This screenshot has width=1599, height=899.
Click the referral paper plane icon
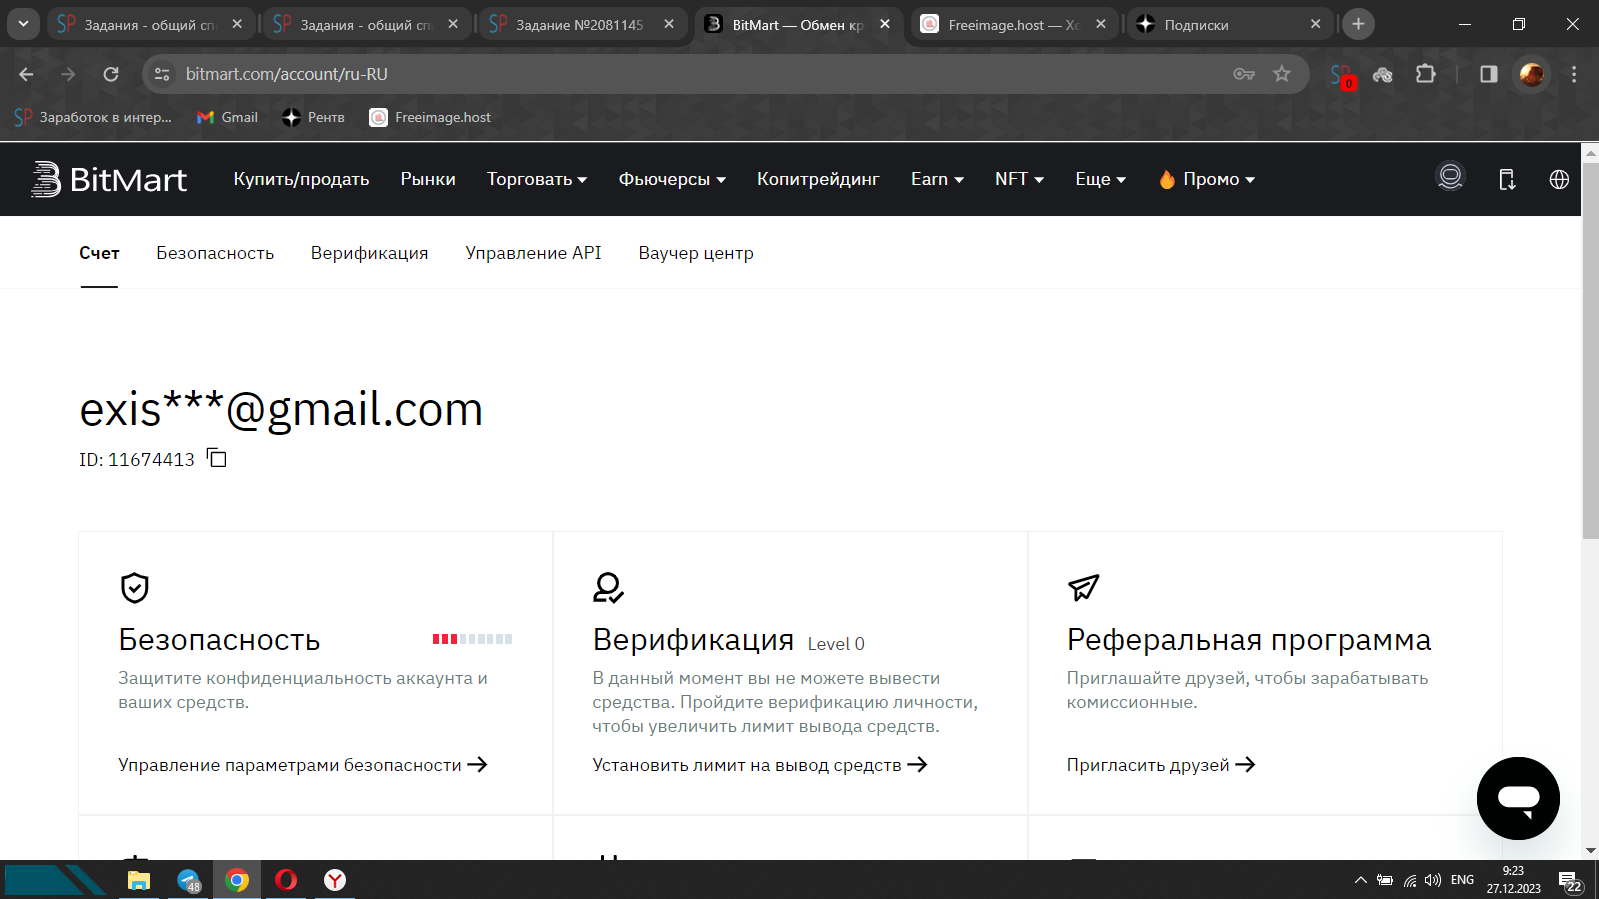[1083, 587]
